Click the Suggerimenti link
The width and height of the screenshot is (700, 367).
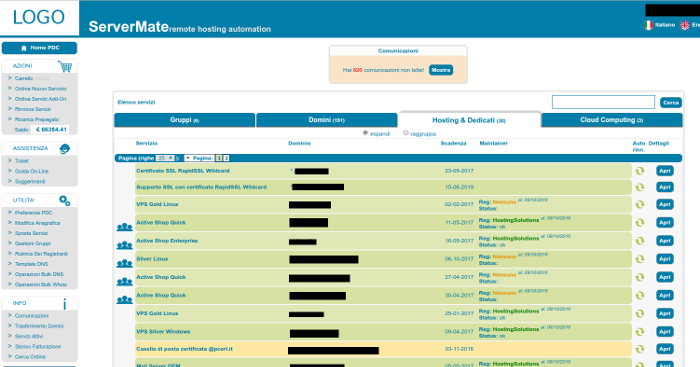pyautogui.click(x=30, y=182)
